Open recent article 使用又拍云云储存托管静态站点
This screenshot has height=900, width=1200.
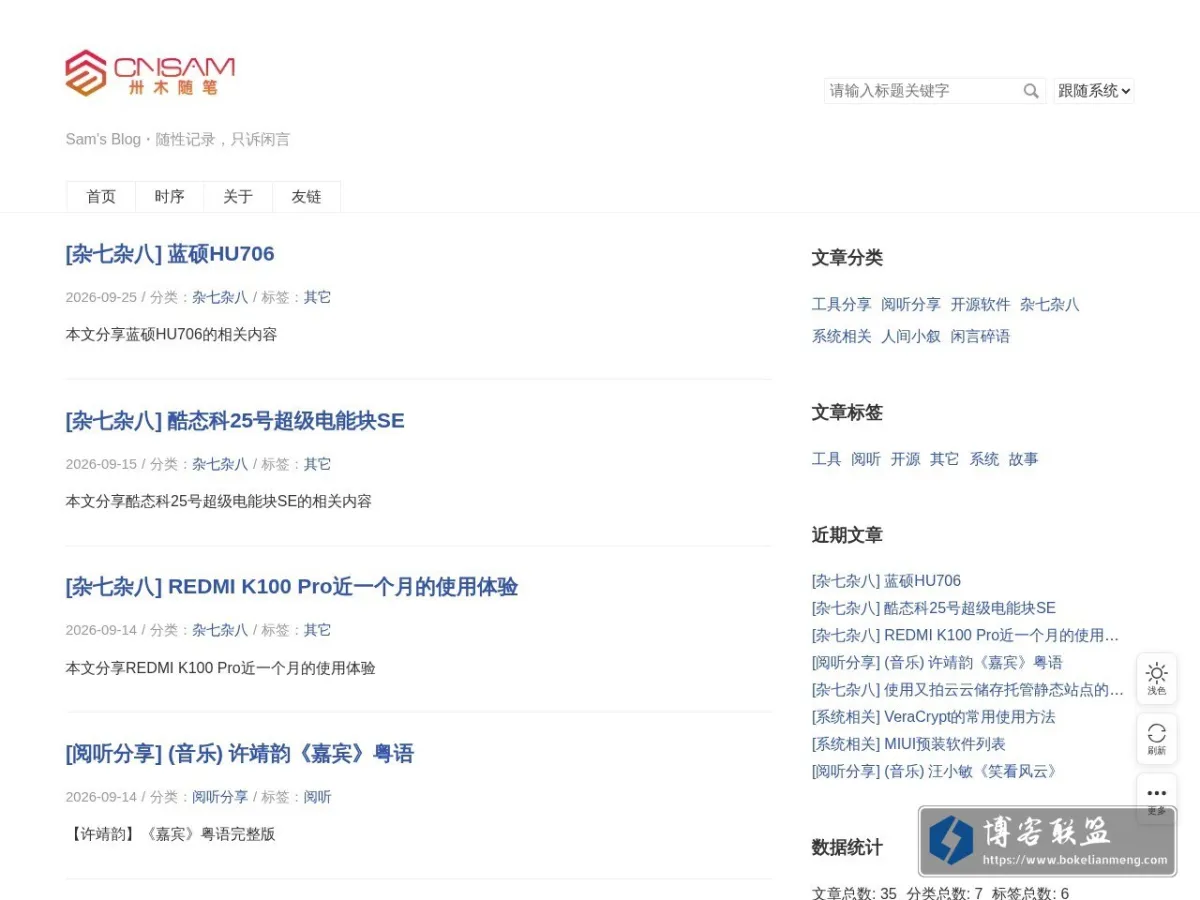pyautogui.click(x=967, y=690)
